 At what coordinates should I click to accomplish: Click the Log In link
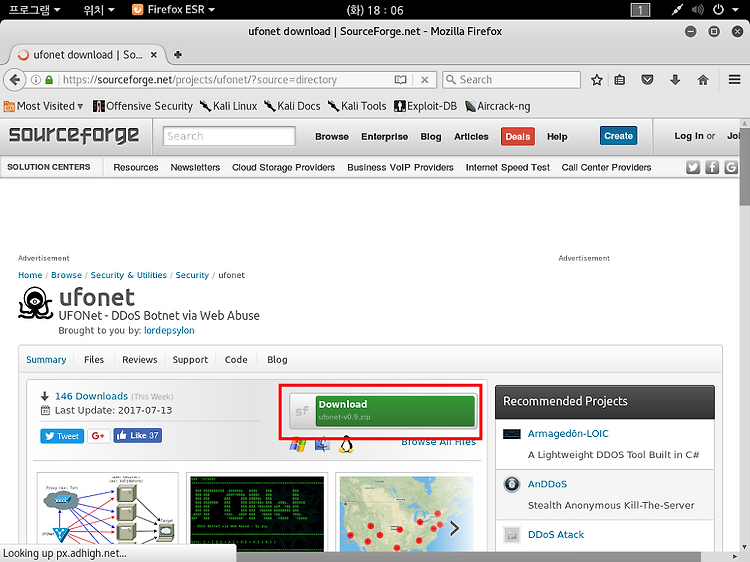689,136
